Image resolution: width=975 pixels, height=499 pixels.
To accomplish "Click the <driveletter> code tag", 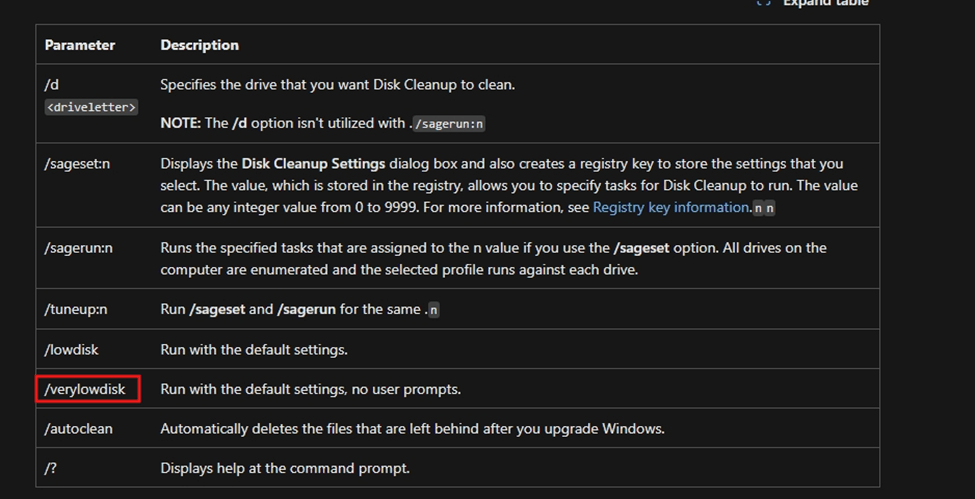I will pos(91,107).
